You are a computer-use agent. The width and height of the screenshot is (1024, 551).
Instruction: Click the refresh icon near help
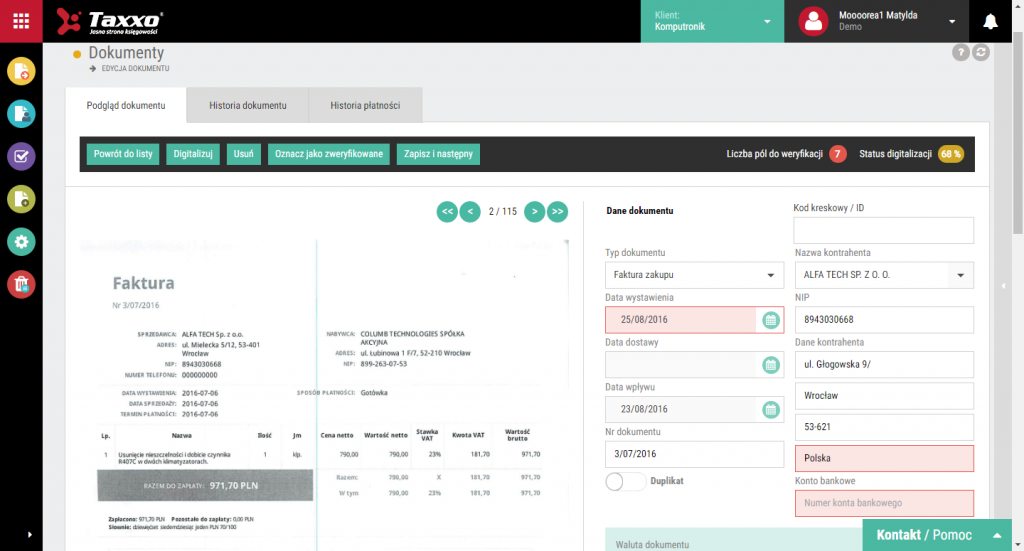(x=981, y=52)
